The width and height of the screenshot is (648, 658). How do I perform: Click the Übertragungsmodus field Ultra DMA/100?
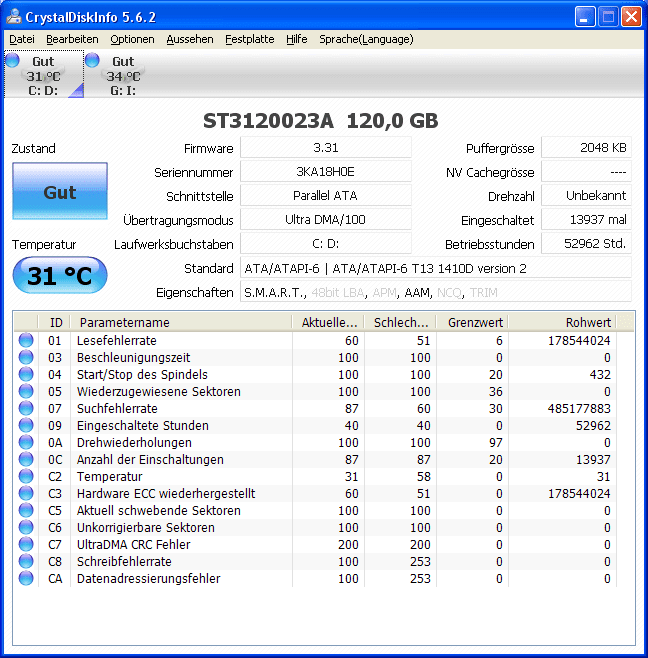pos(326,219)
